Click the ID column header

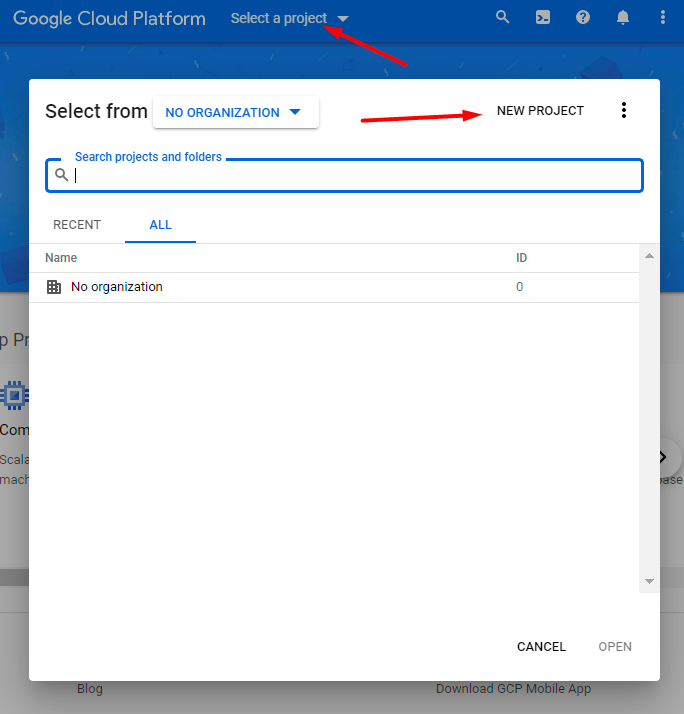[521, 258]
